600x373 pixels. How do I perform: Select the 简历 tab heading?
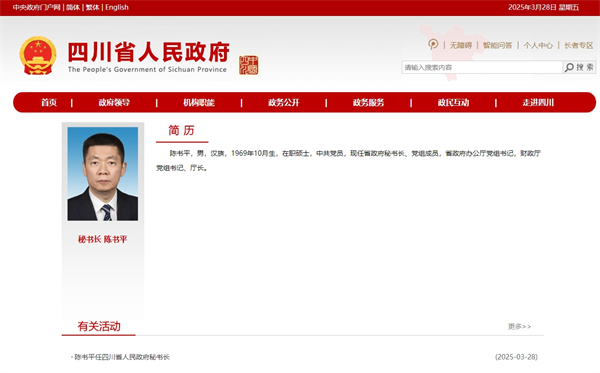pos(181,130)
